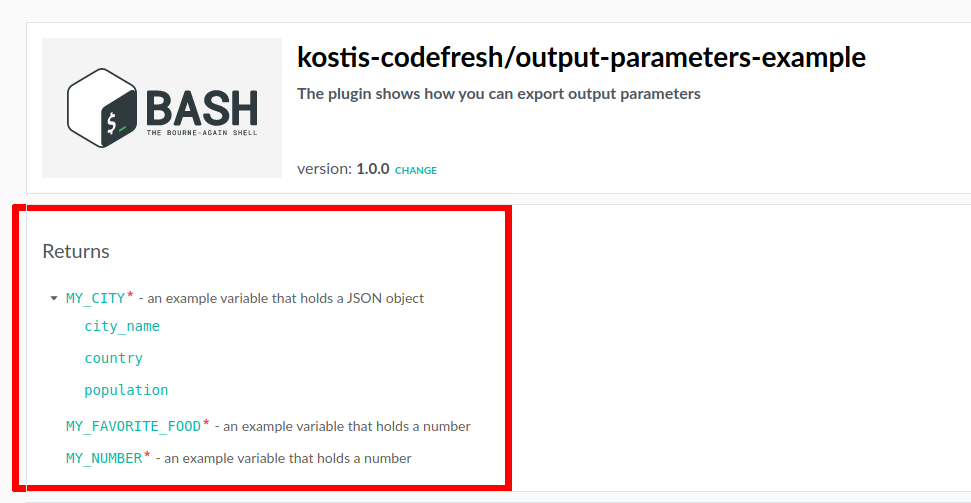
Task: Select the city_name property
Action: (x=122, y=326)
